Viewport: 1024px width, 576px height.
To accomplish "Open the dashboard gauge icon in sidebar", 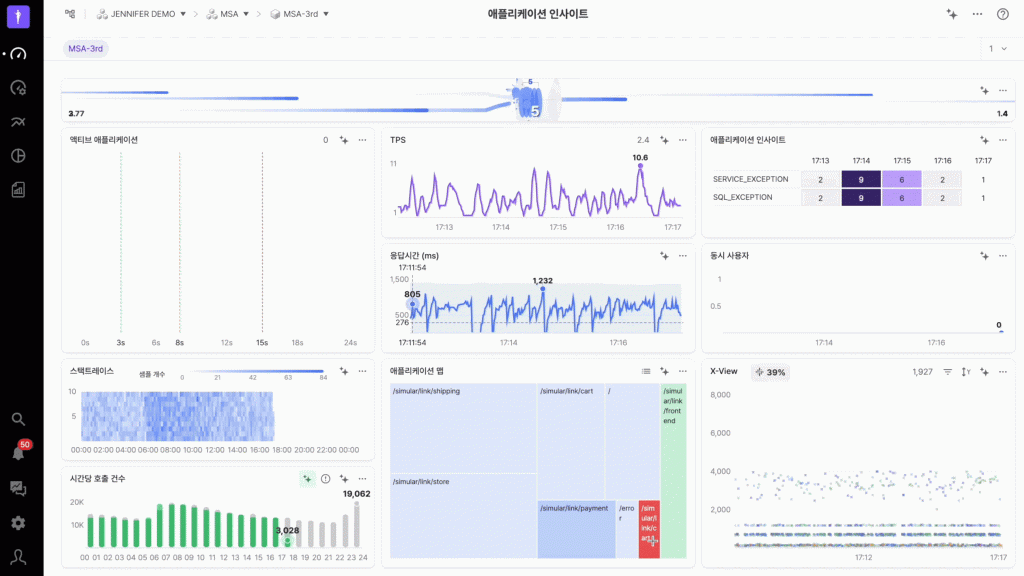I will (x=18, y=54).
